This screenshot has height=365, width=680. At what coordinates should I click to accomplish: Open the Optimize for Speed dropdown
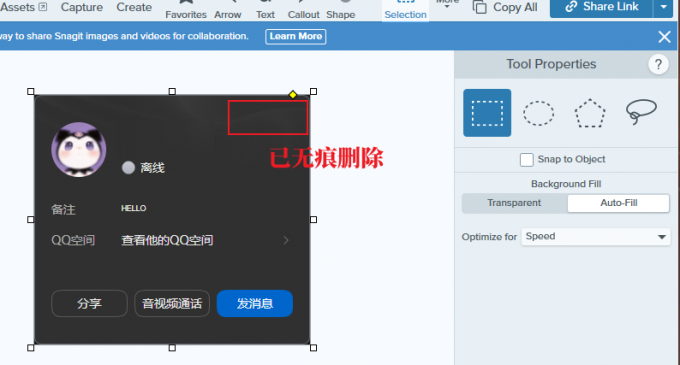click(x=596, y=237)
